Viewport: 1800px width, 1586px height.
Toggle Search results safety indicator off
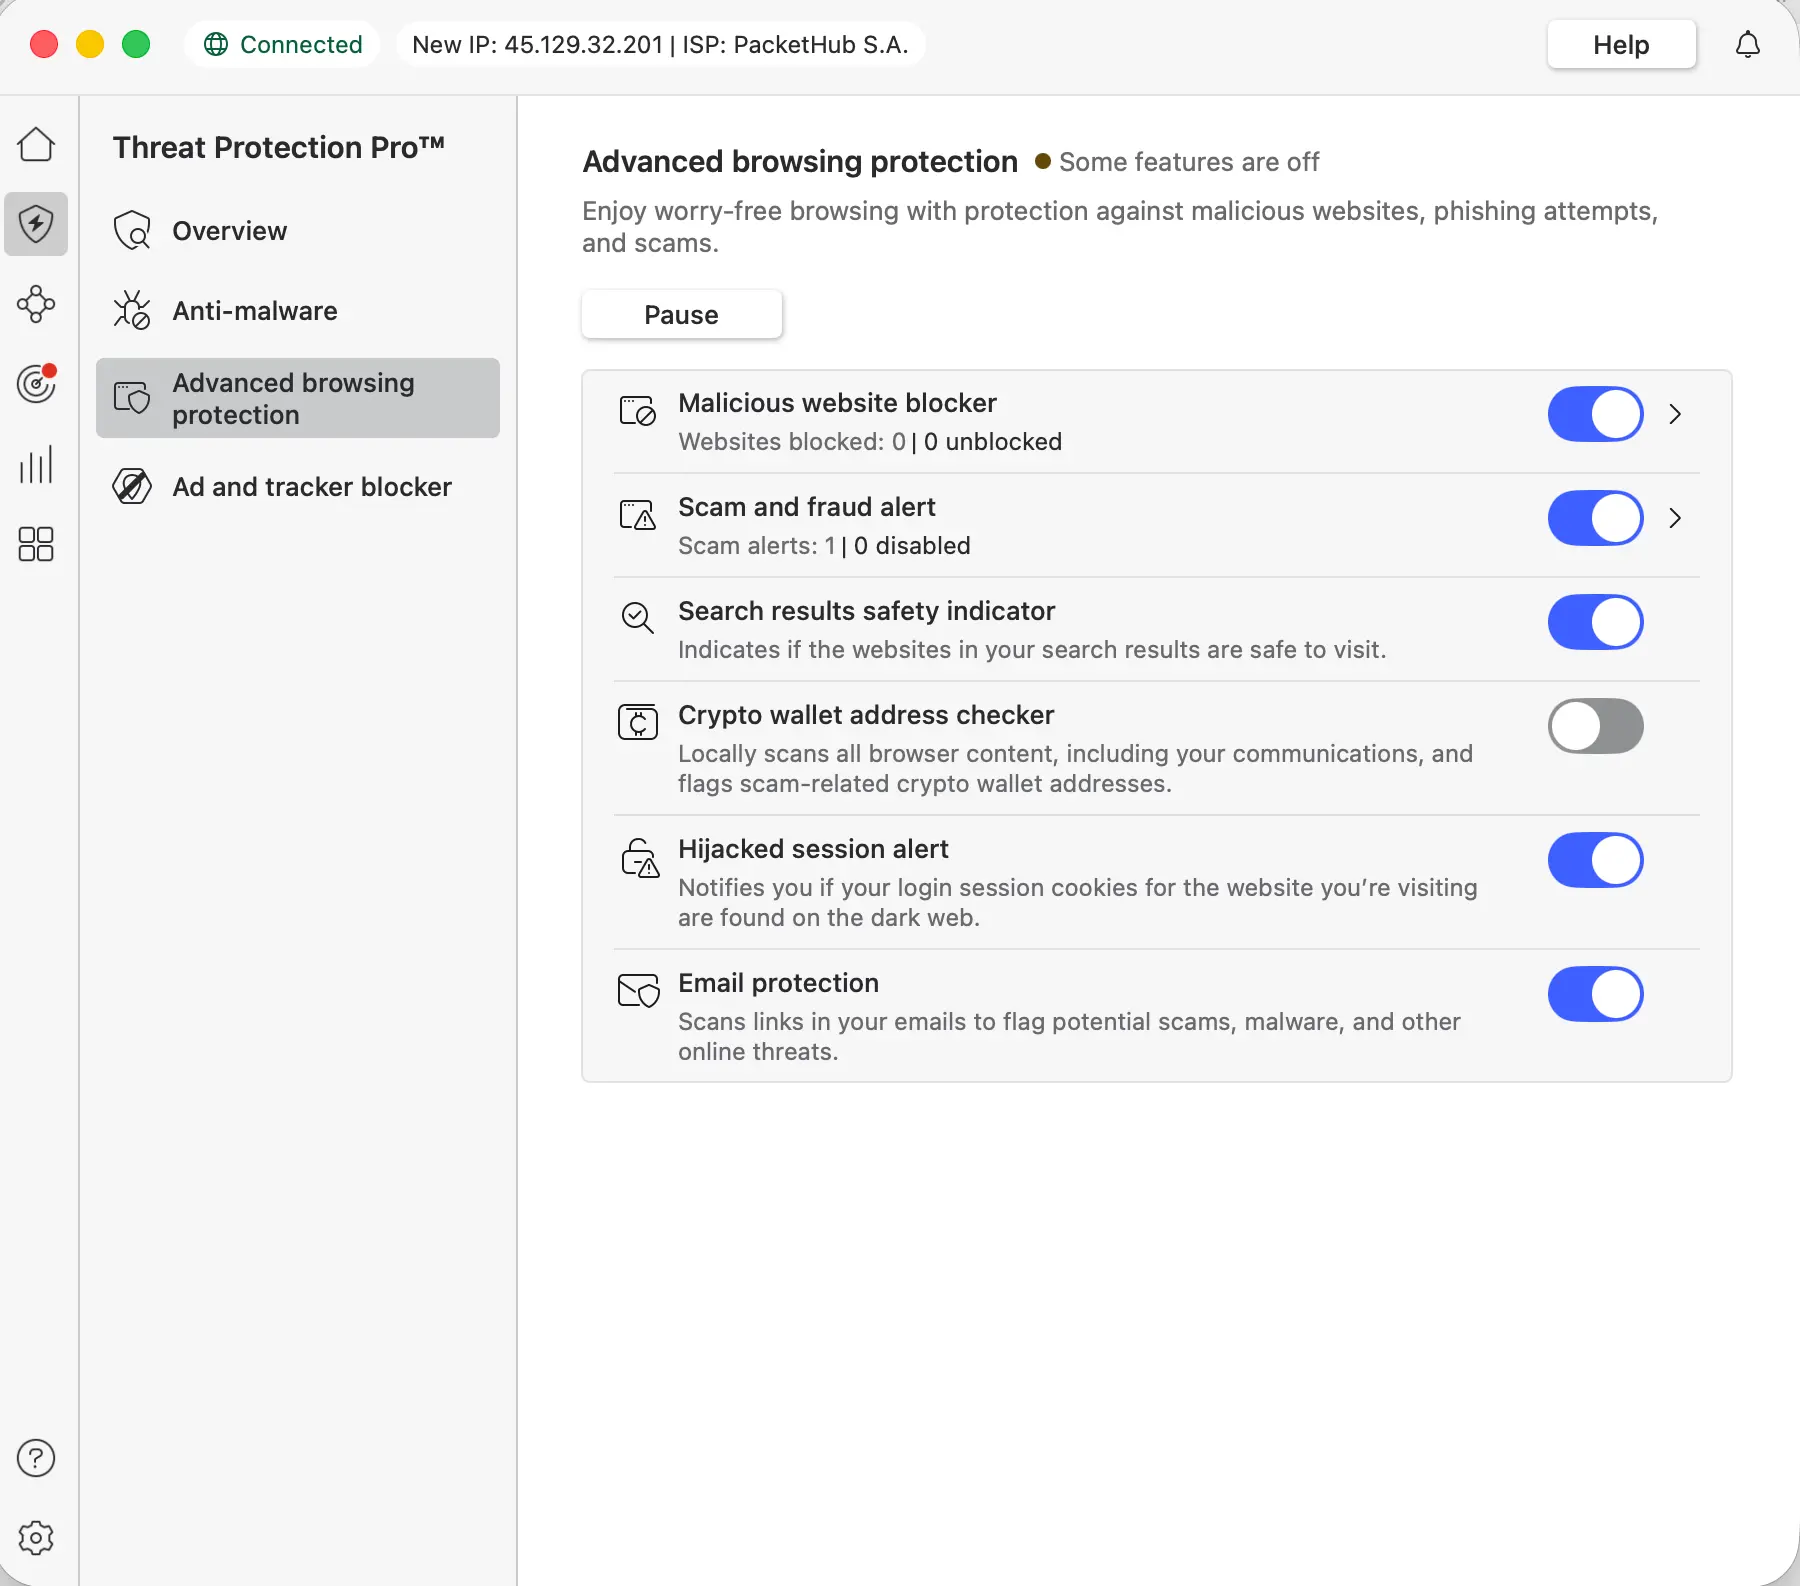[1595, 622]
